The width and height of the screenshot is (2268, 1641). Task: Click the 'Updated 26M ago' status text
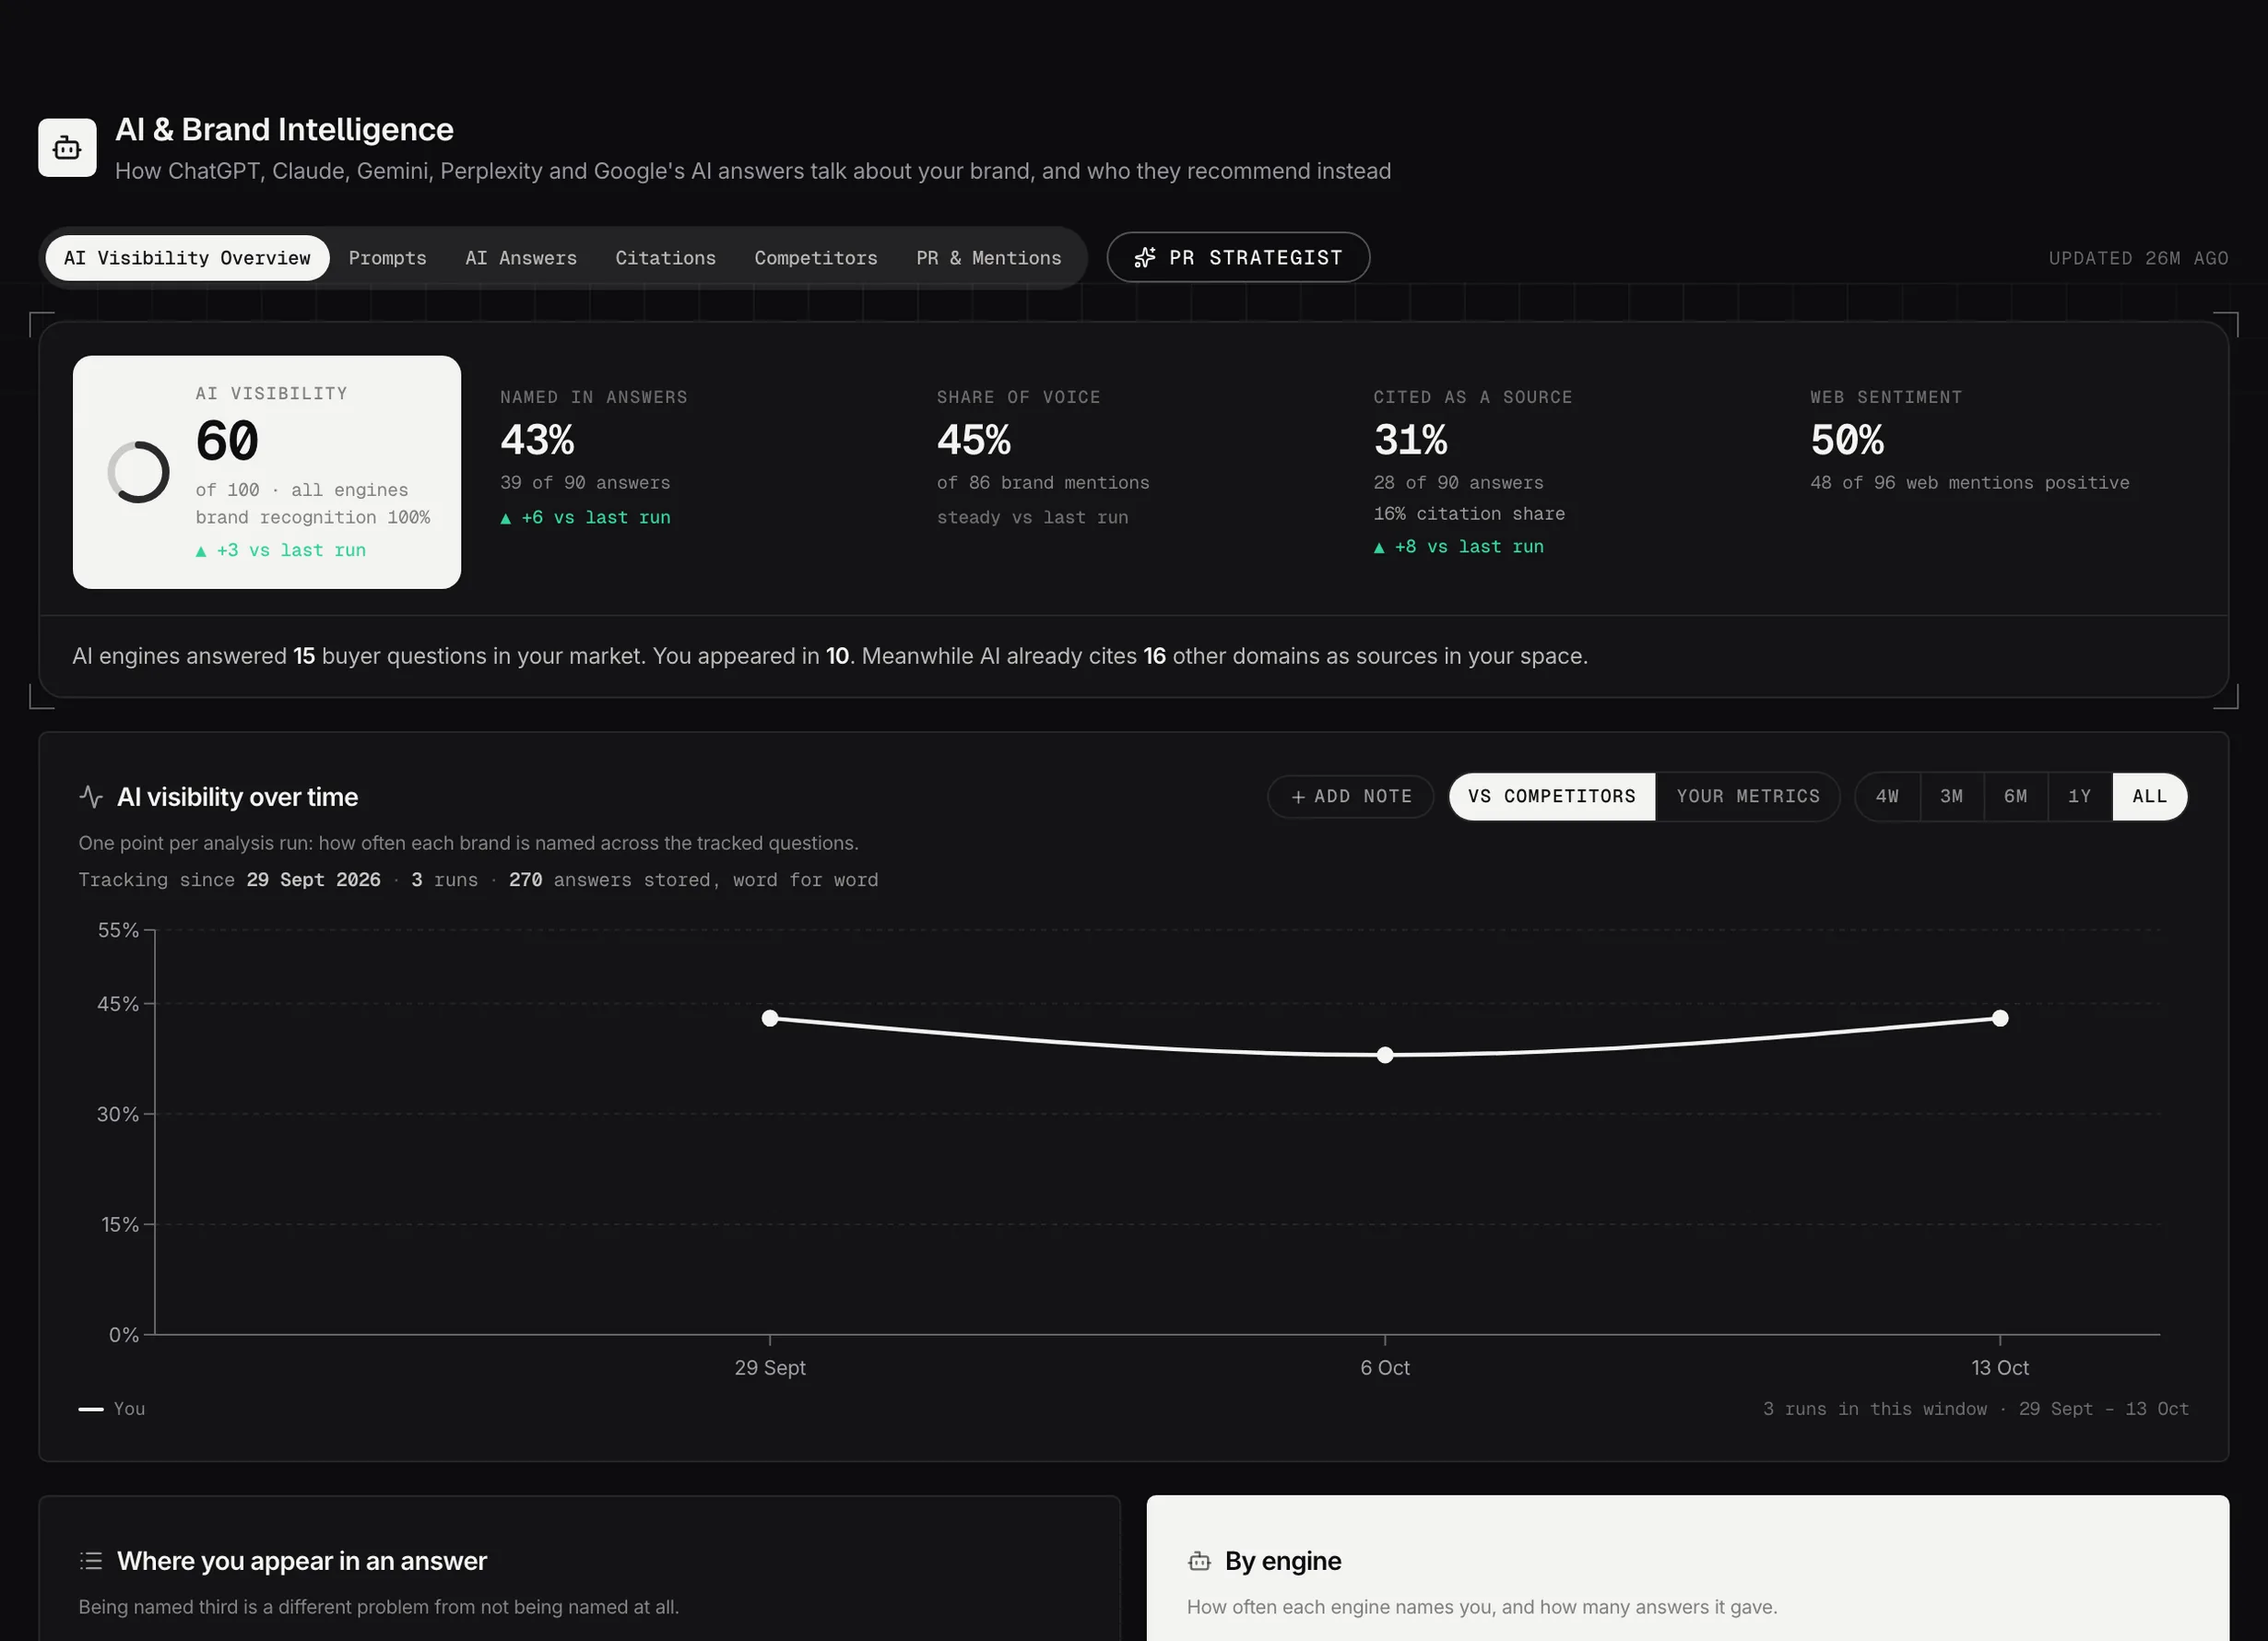pyautogui.click(x=2138, y=258)
